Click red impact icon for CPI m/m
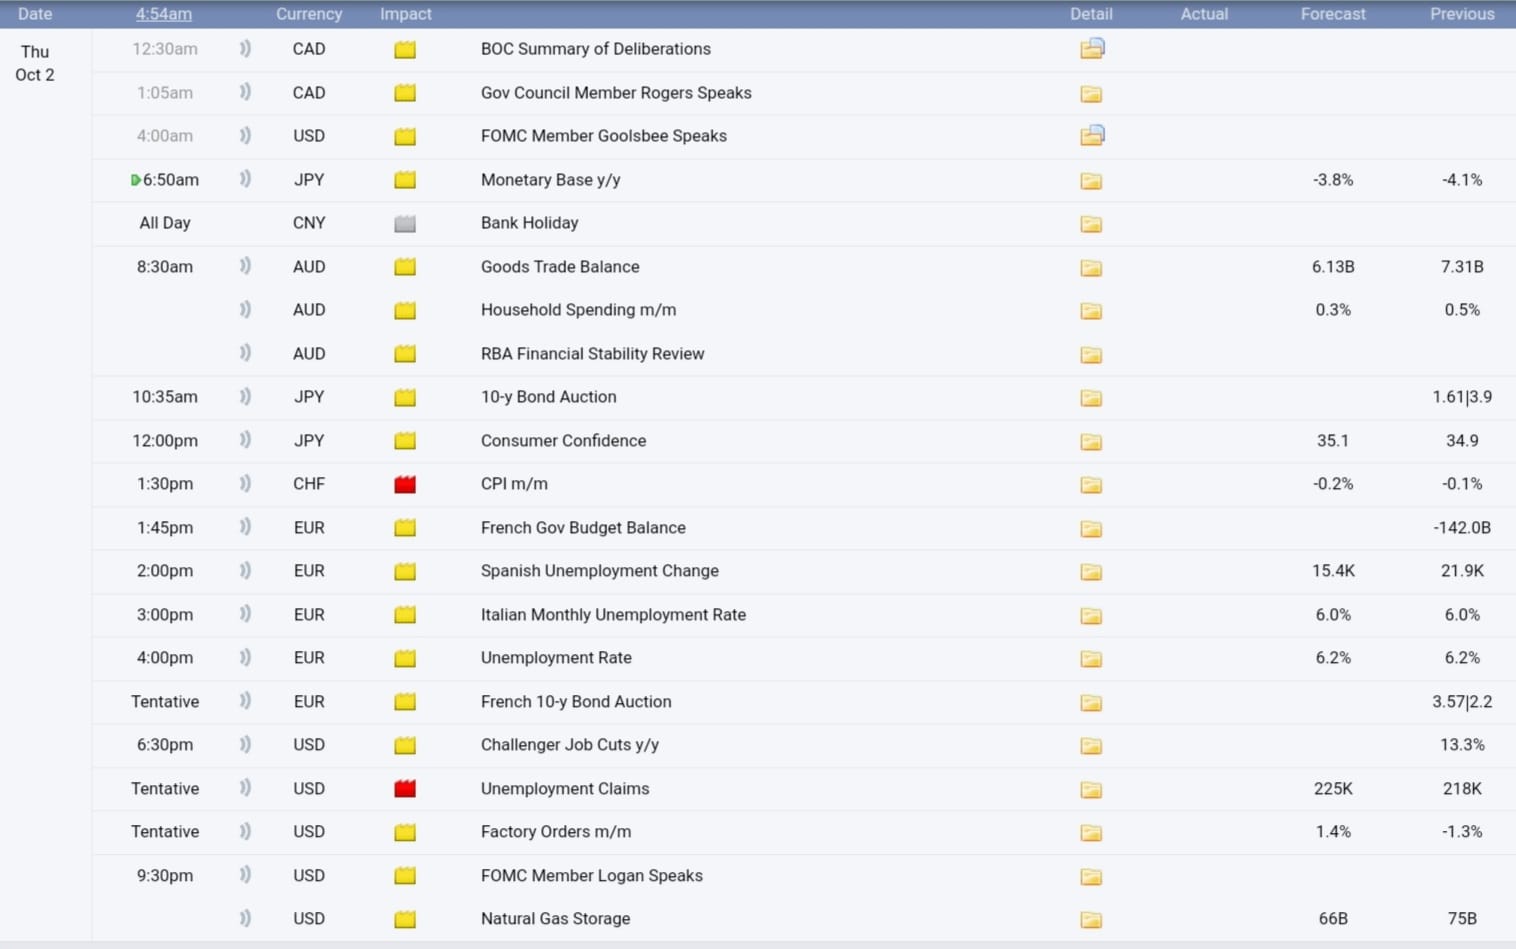 point(405,485)
